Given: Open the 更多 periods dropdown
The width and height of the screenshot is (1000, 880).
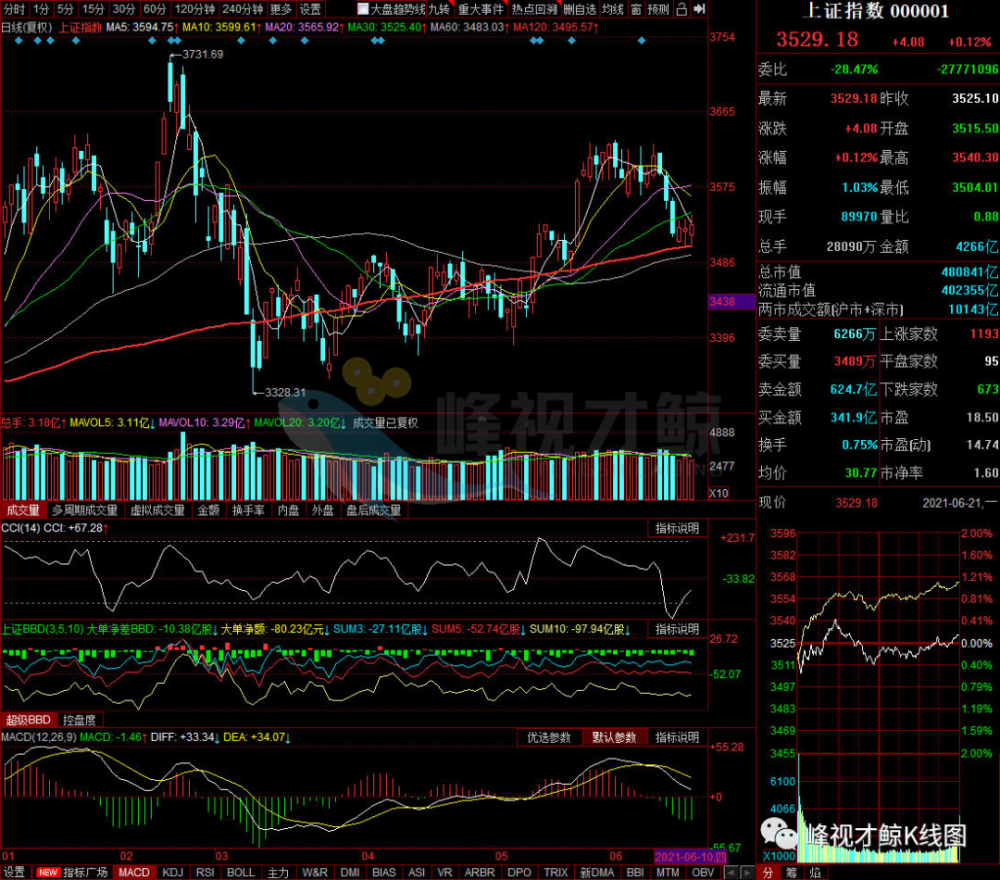Looking at the screenshot, I should click(x=280, y=9).
